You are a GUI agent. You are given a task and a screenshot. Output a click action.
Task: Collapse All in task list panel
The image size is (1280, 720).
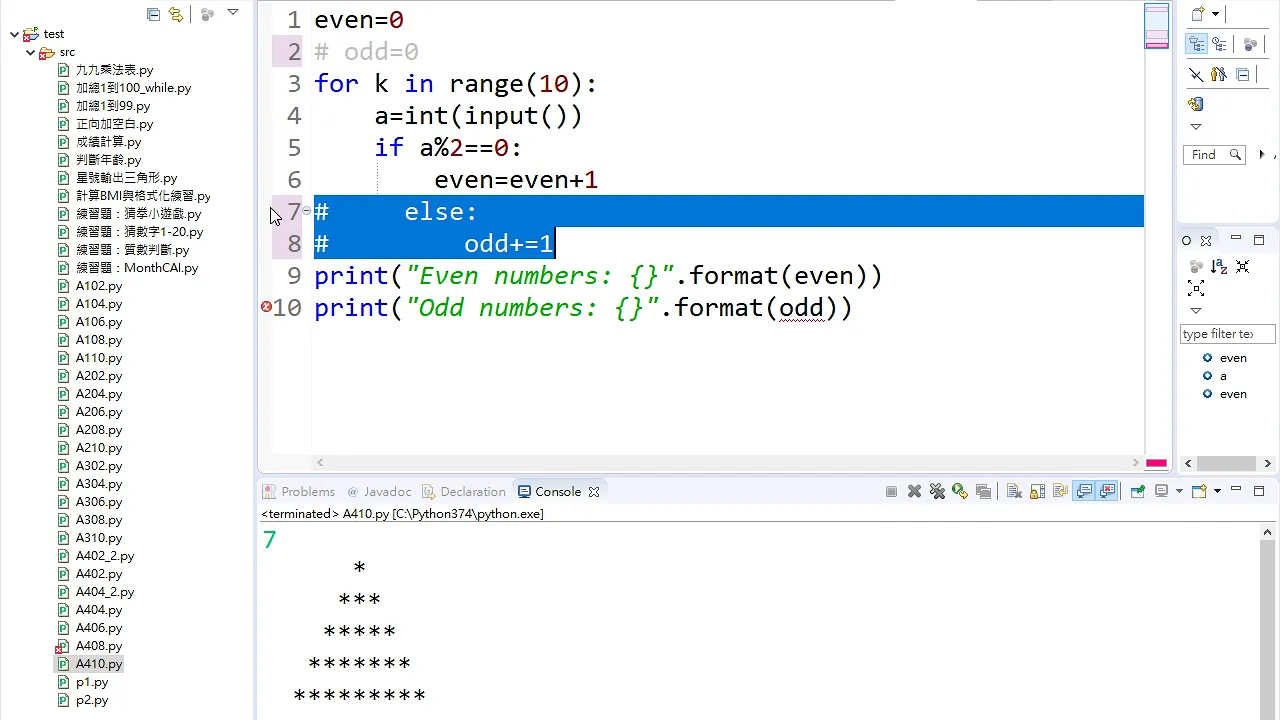(x=1243, y=74)
